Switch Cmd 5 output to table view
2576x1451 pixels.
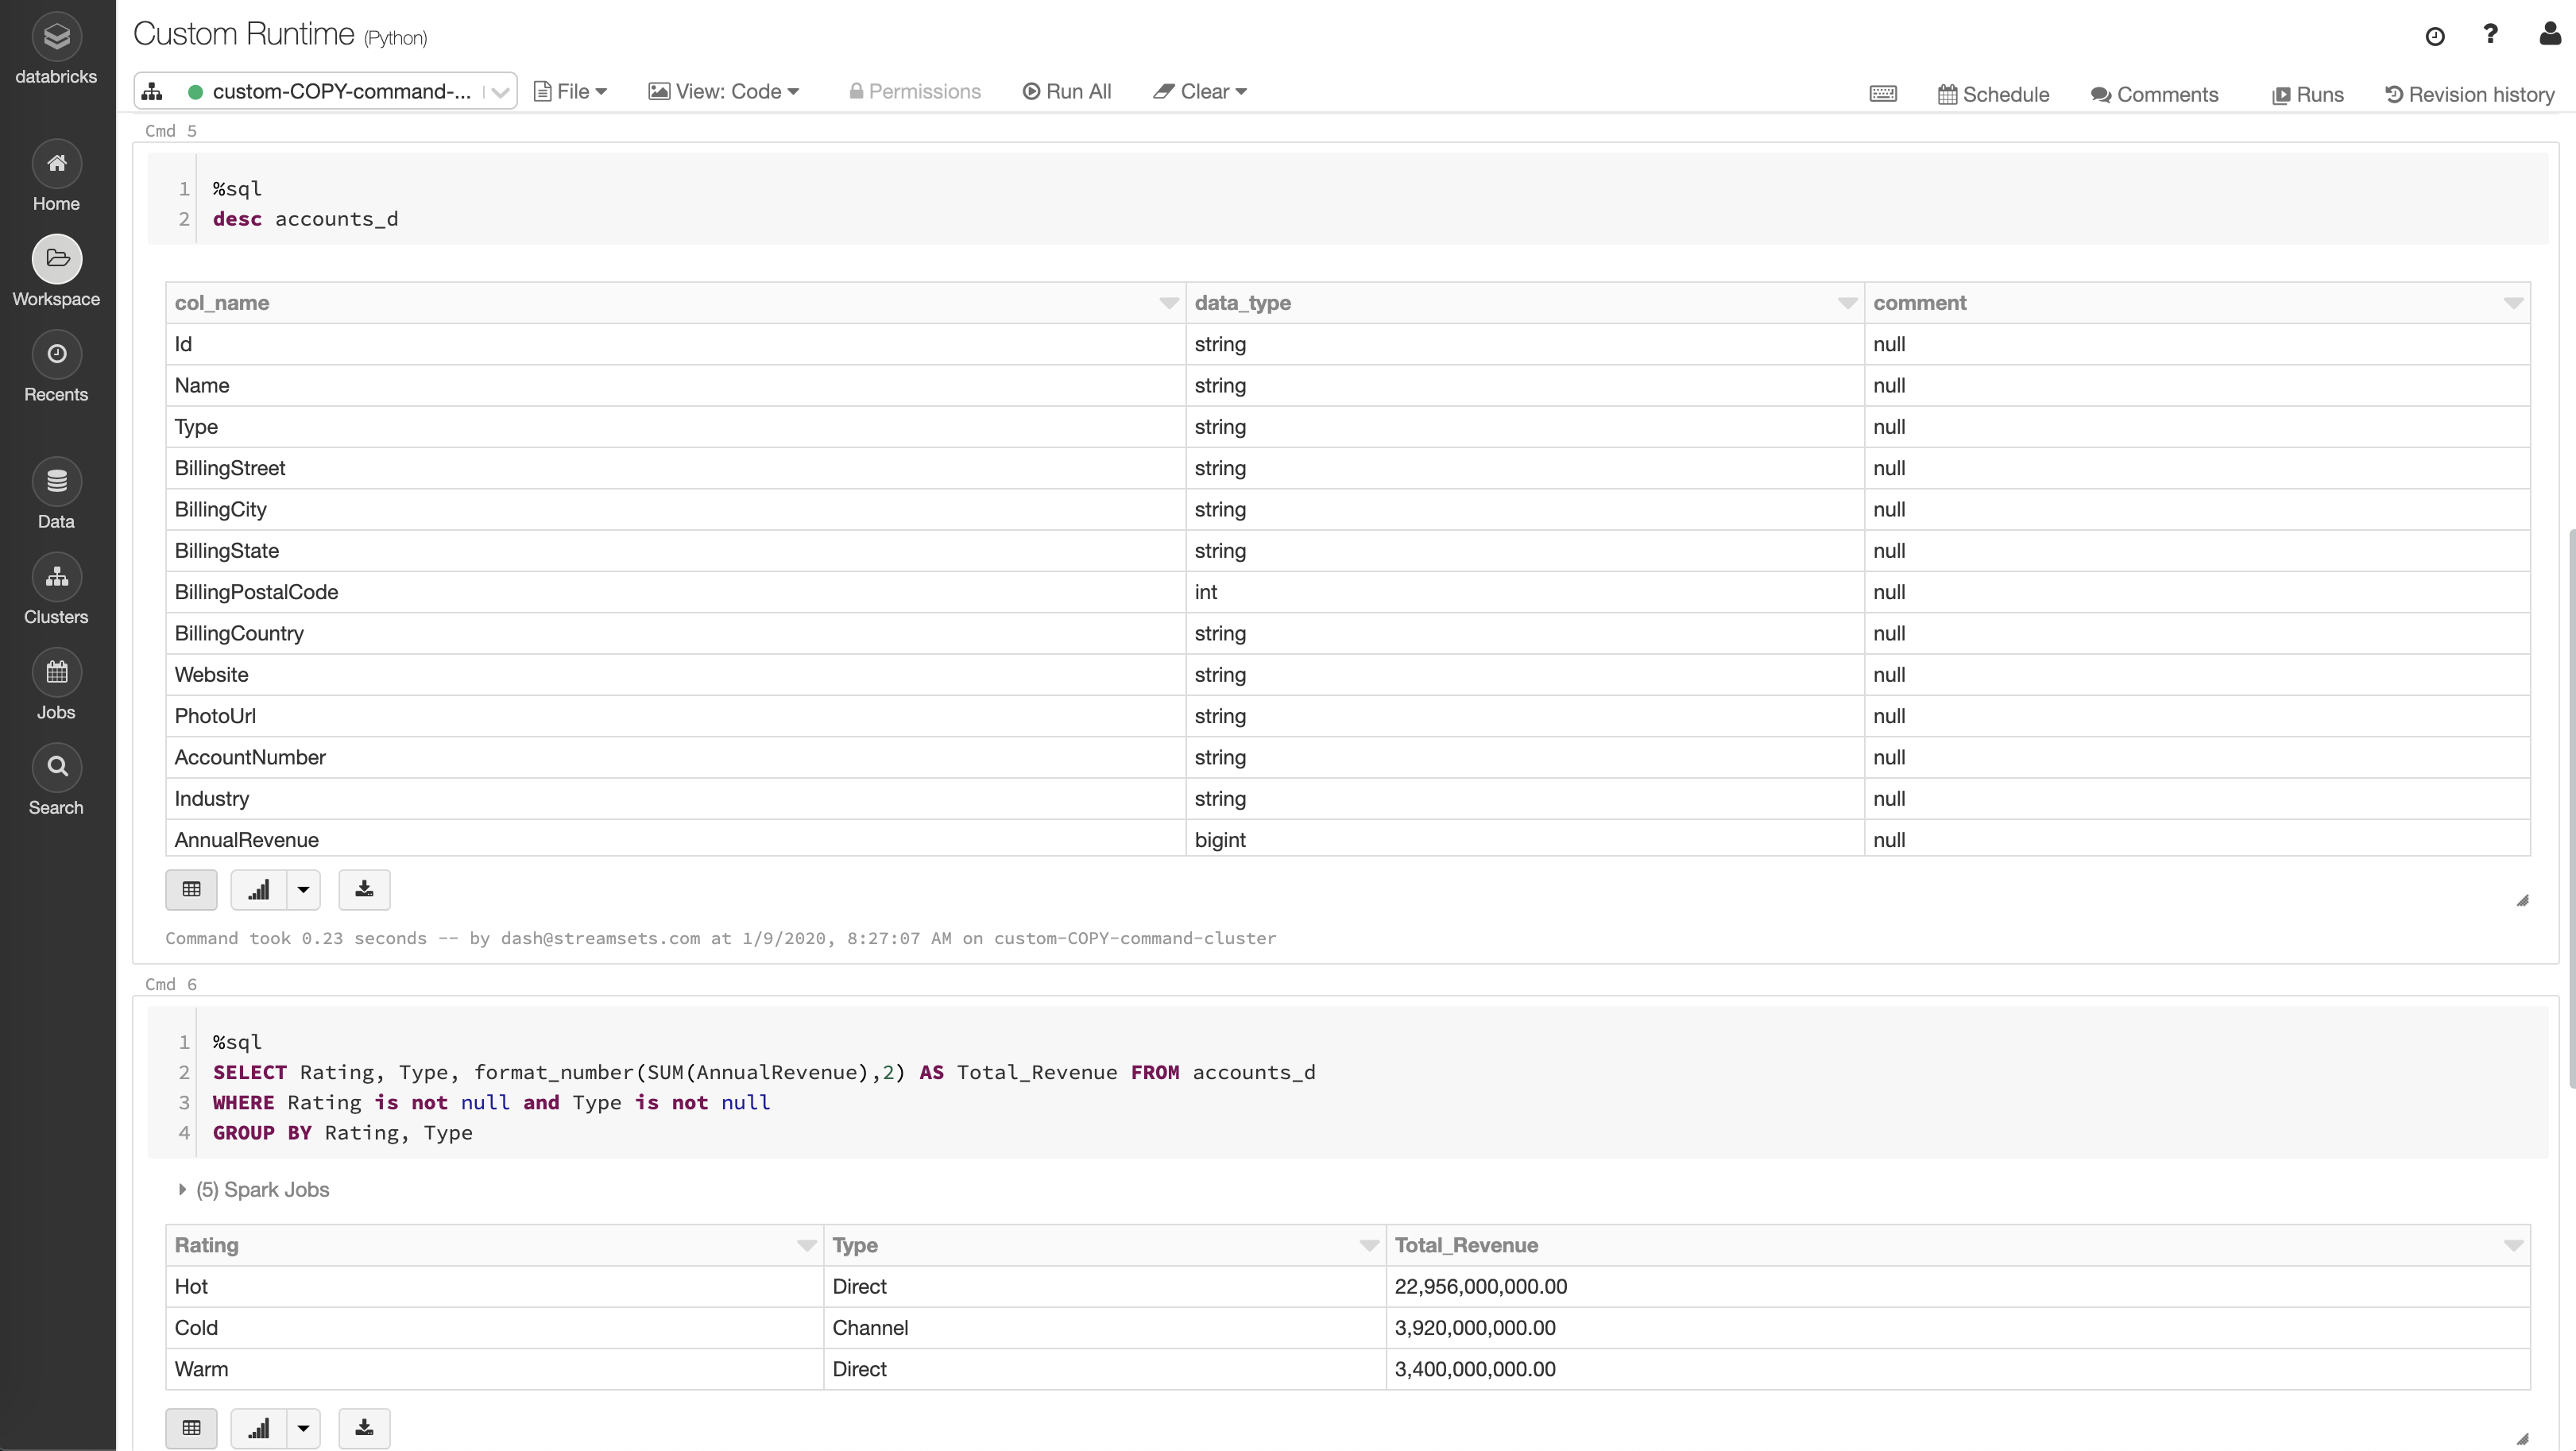[x=191, y=889]
